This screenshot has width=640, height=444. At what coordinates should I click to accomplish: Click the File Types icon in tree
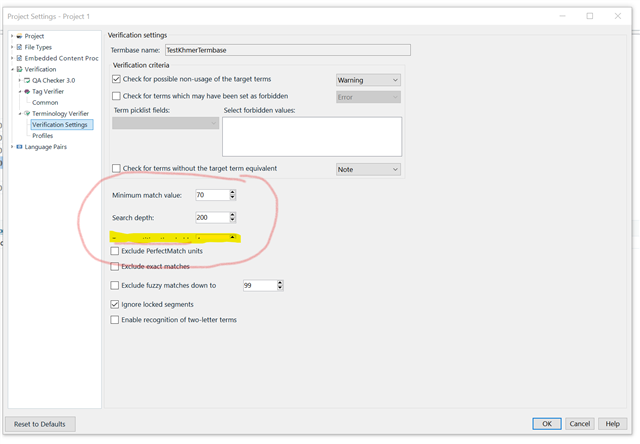19,47
